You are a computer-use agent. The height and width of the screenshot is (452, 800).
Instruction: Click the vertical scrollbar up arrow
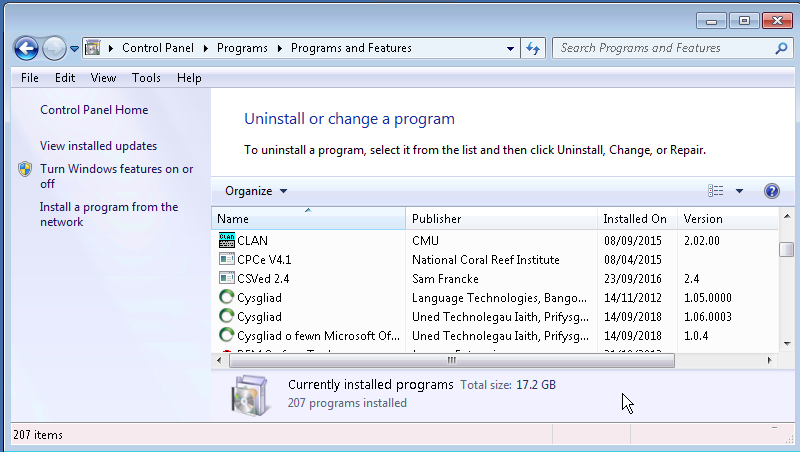[x=787, y=216]
